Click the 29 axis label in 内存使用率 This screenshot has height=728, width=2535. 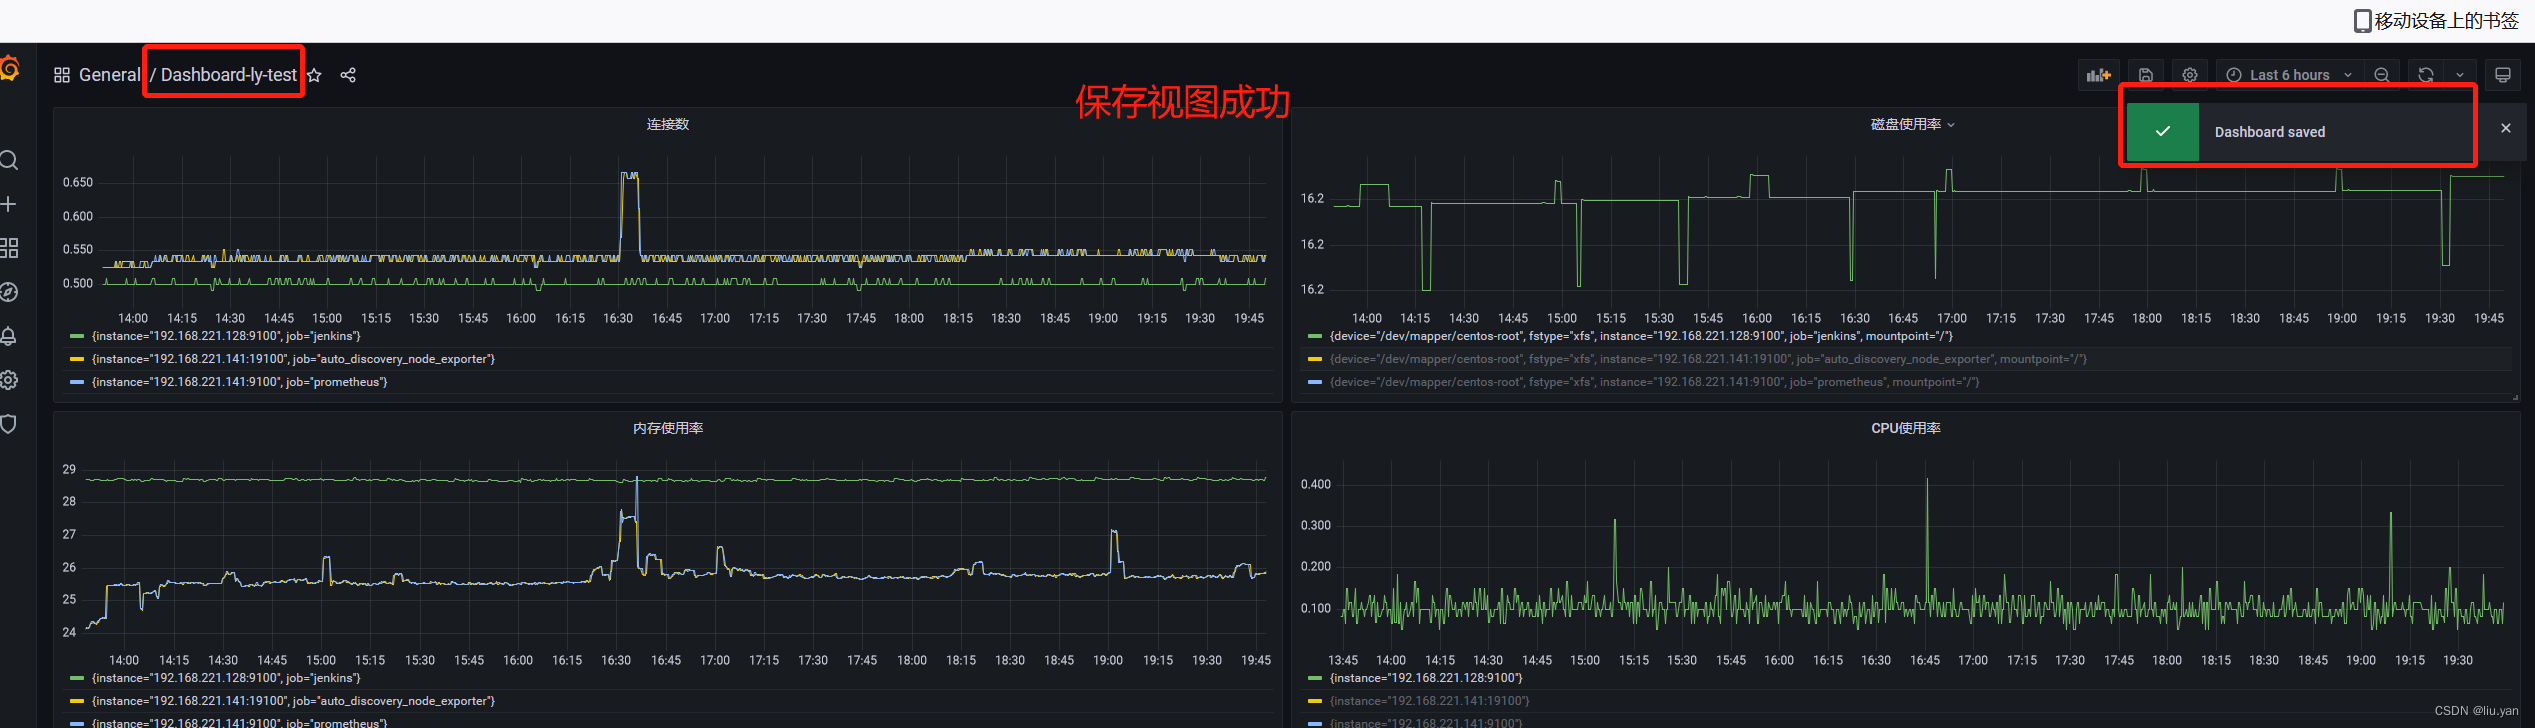pyautogui.click(x=69, y=469)
